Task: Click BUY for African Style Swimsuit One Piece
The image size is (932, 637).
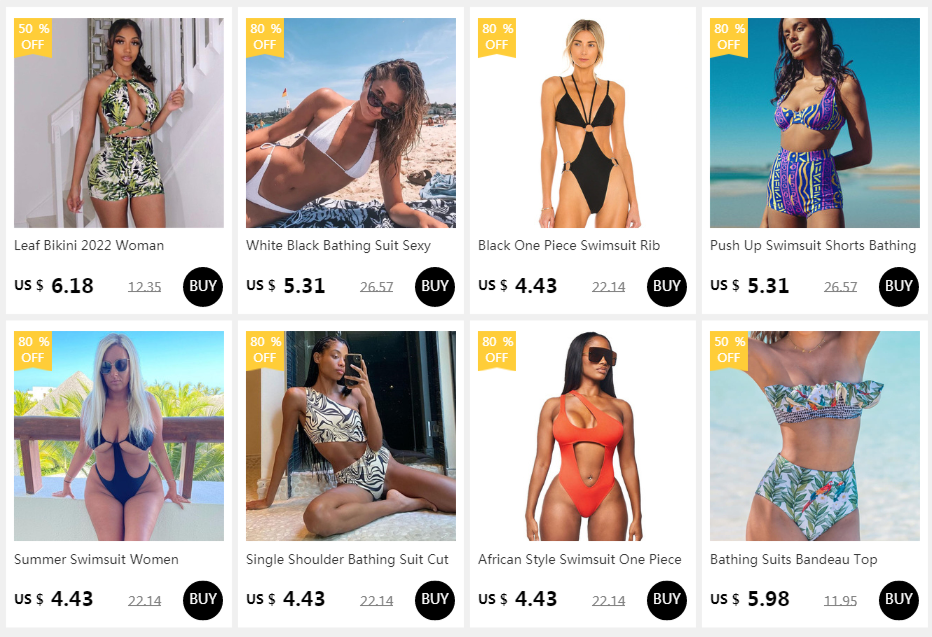Action: (666, 600)
